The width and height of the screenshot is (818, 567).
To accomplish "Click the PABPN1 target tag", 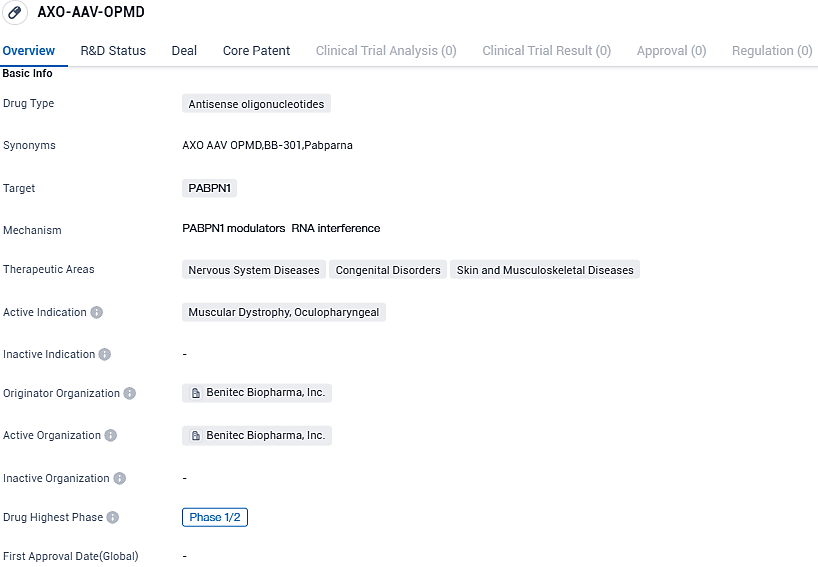I will click(209, 188).
